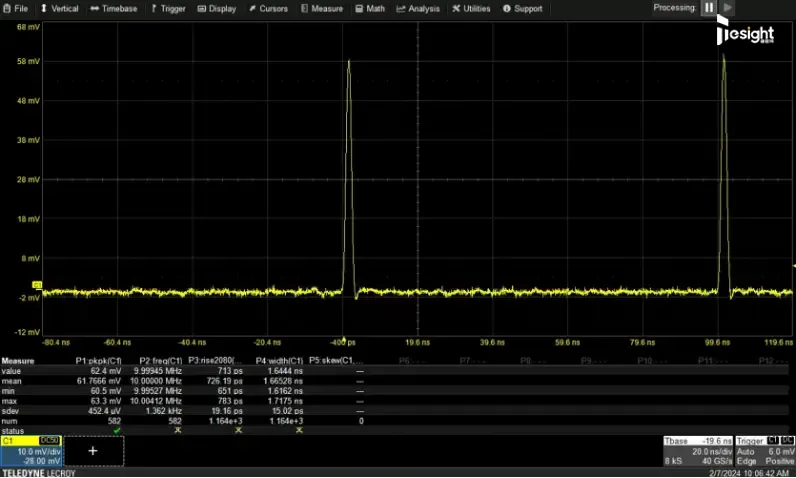The width and height of the screenshot is (796, 478).
Task: Click the empty P6 measurement slot
Action: (x=411, y=361)
